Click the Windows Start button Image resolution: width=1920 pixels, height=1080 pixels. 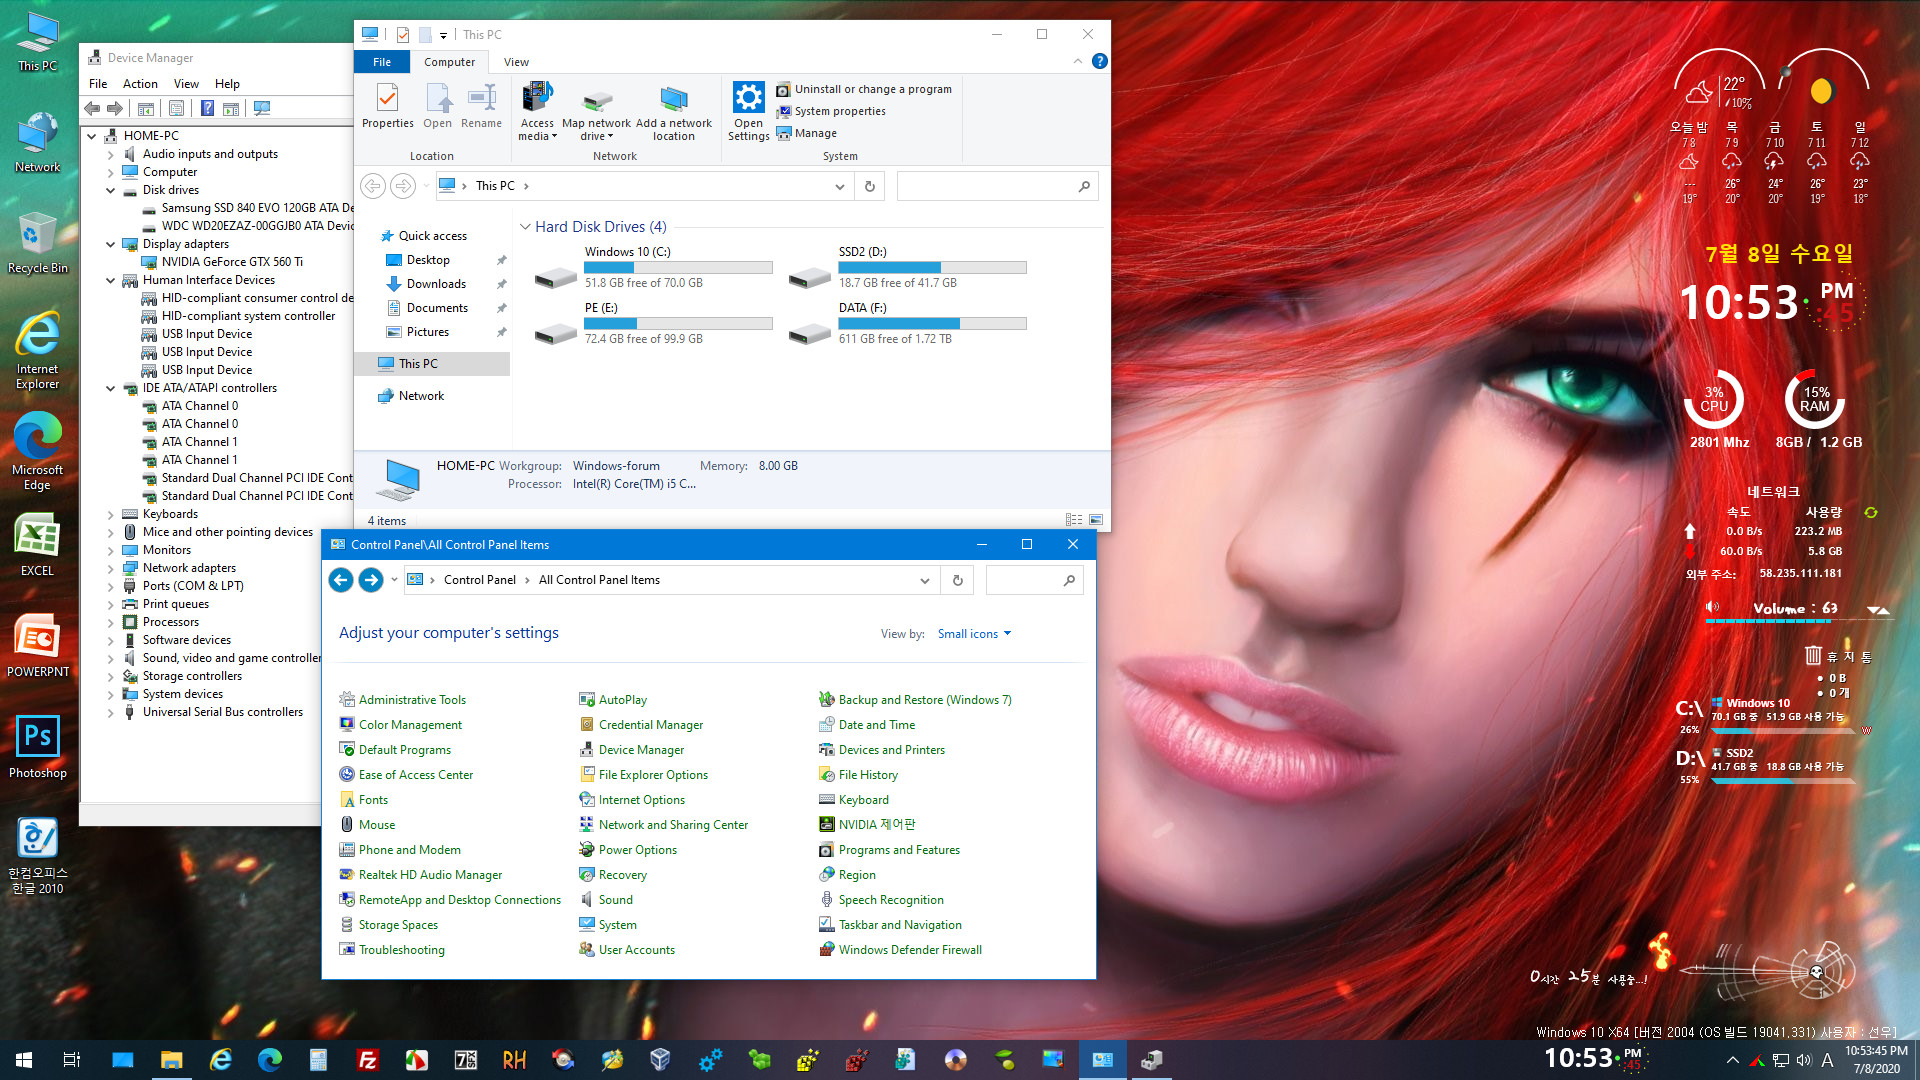(24, 1059)
